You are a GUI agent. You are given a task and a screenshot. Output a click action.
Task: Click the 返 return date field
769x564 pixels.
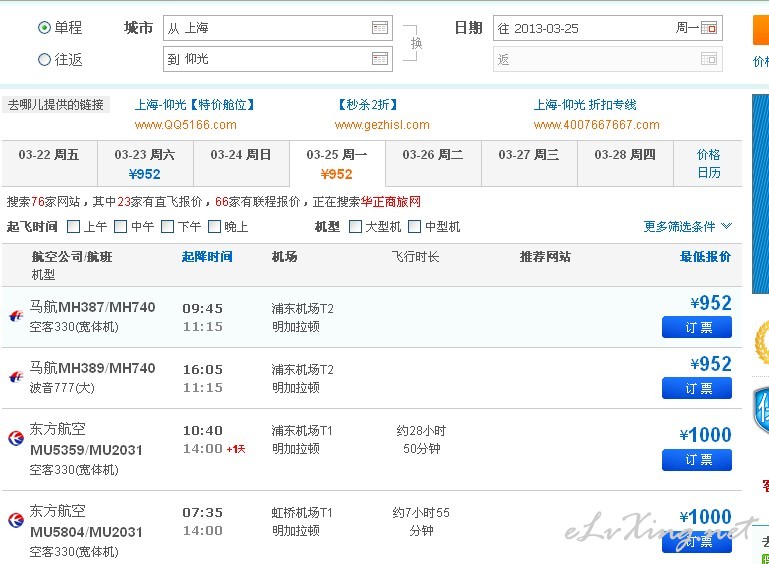[608, 59]
